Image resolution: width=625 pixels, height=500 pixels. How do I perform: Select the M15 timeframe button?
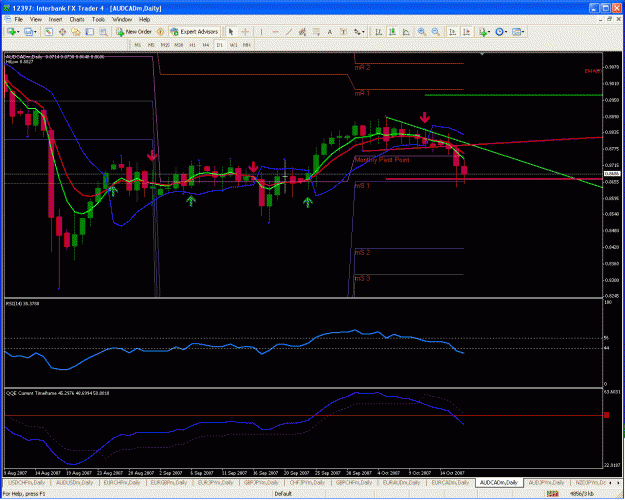coord(165,45)
